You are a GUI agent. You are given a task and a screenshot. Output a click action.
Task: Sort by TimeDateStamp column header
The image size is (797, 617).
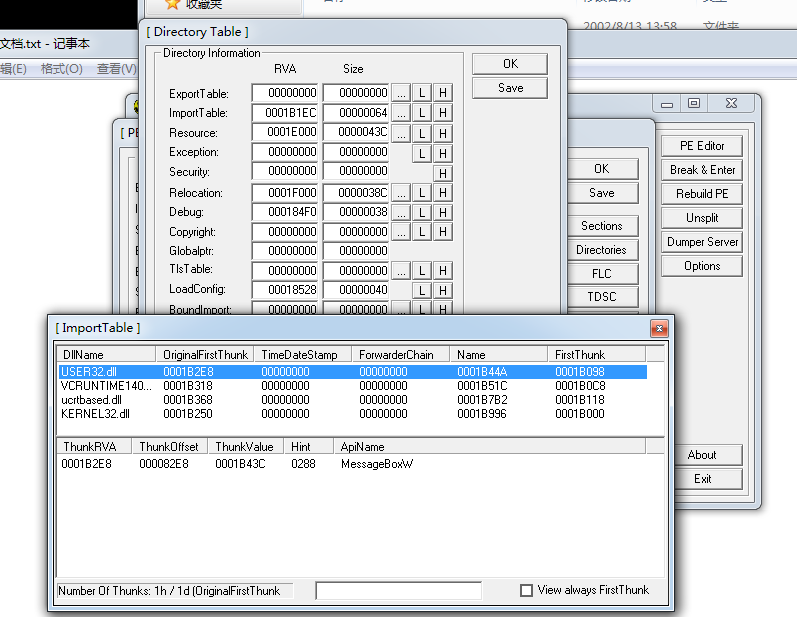coord(303,354)
